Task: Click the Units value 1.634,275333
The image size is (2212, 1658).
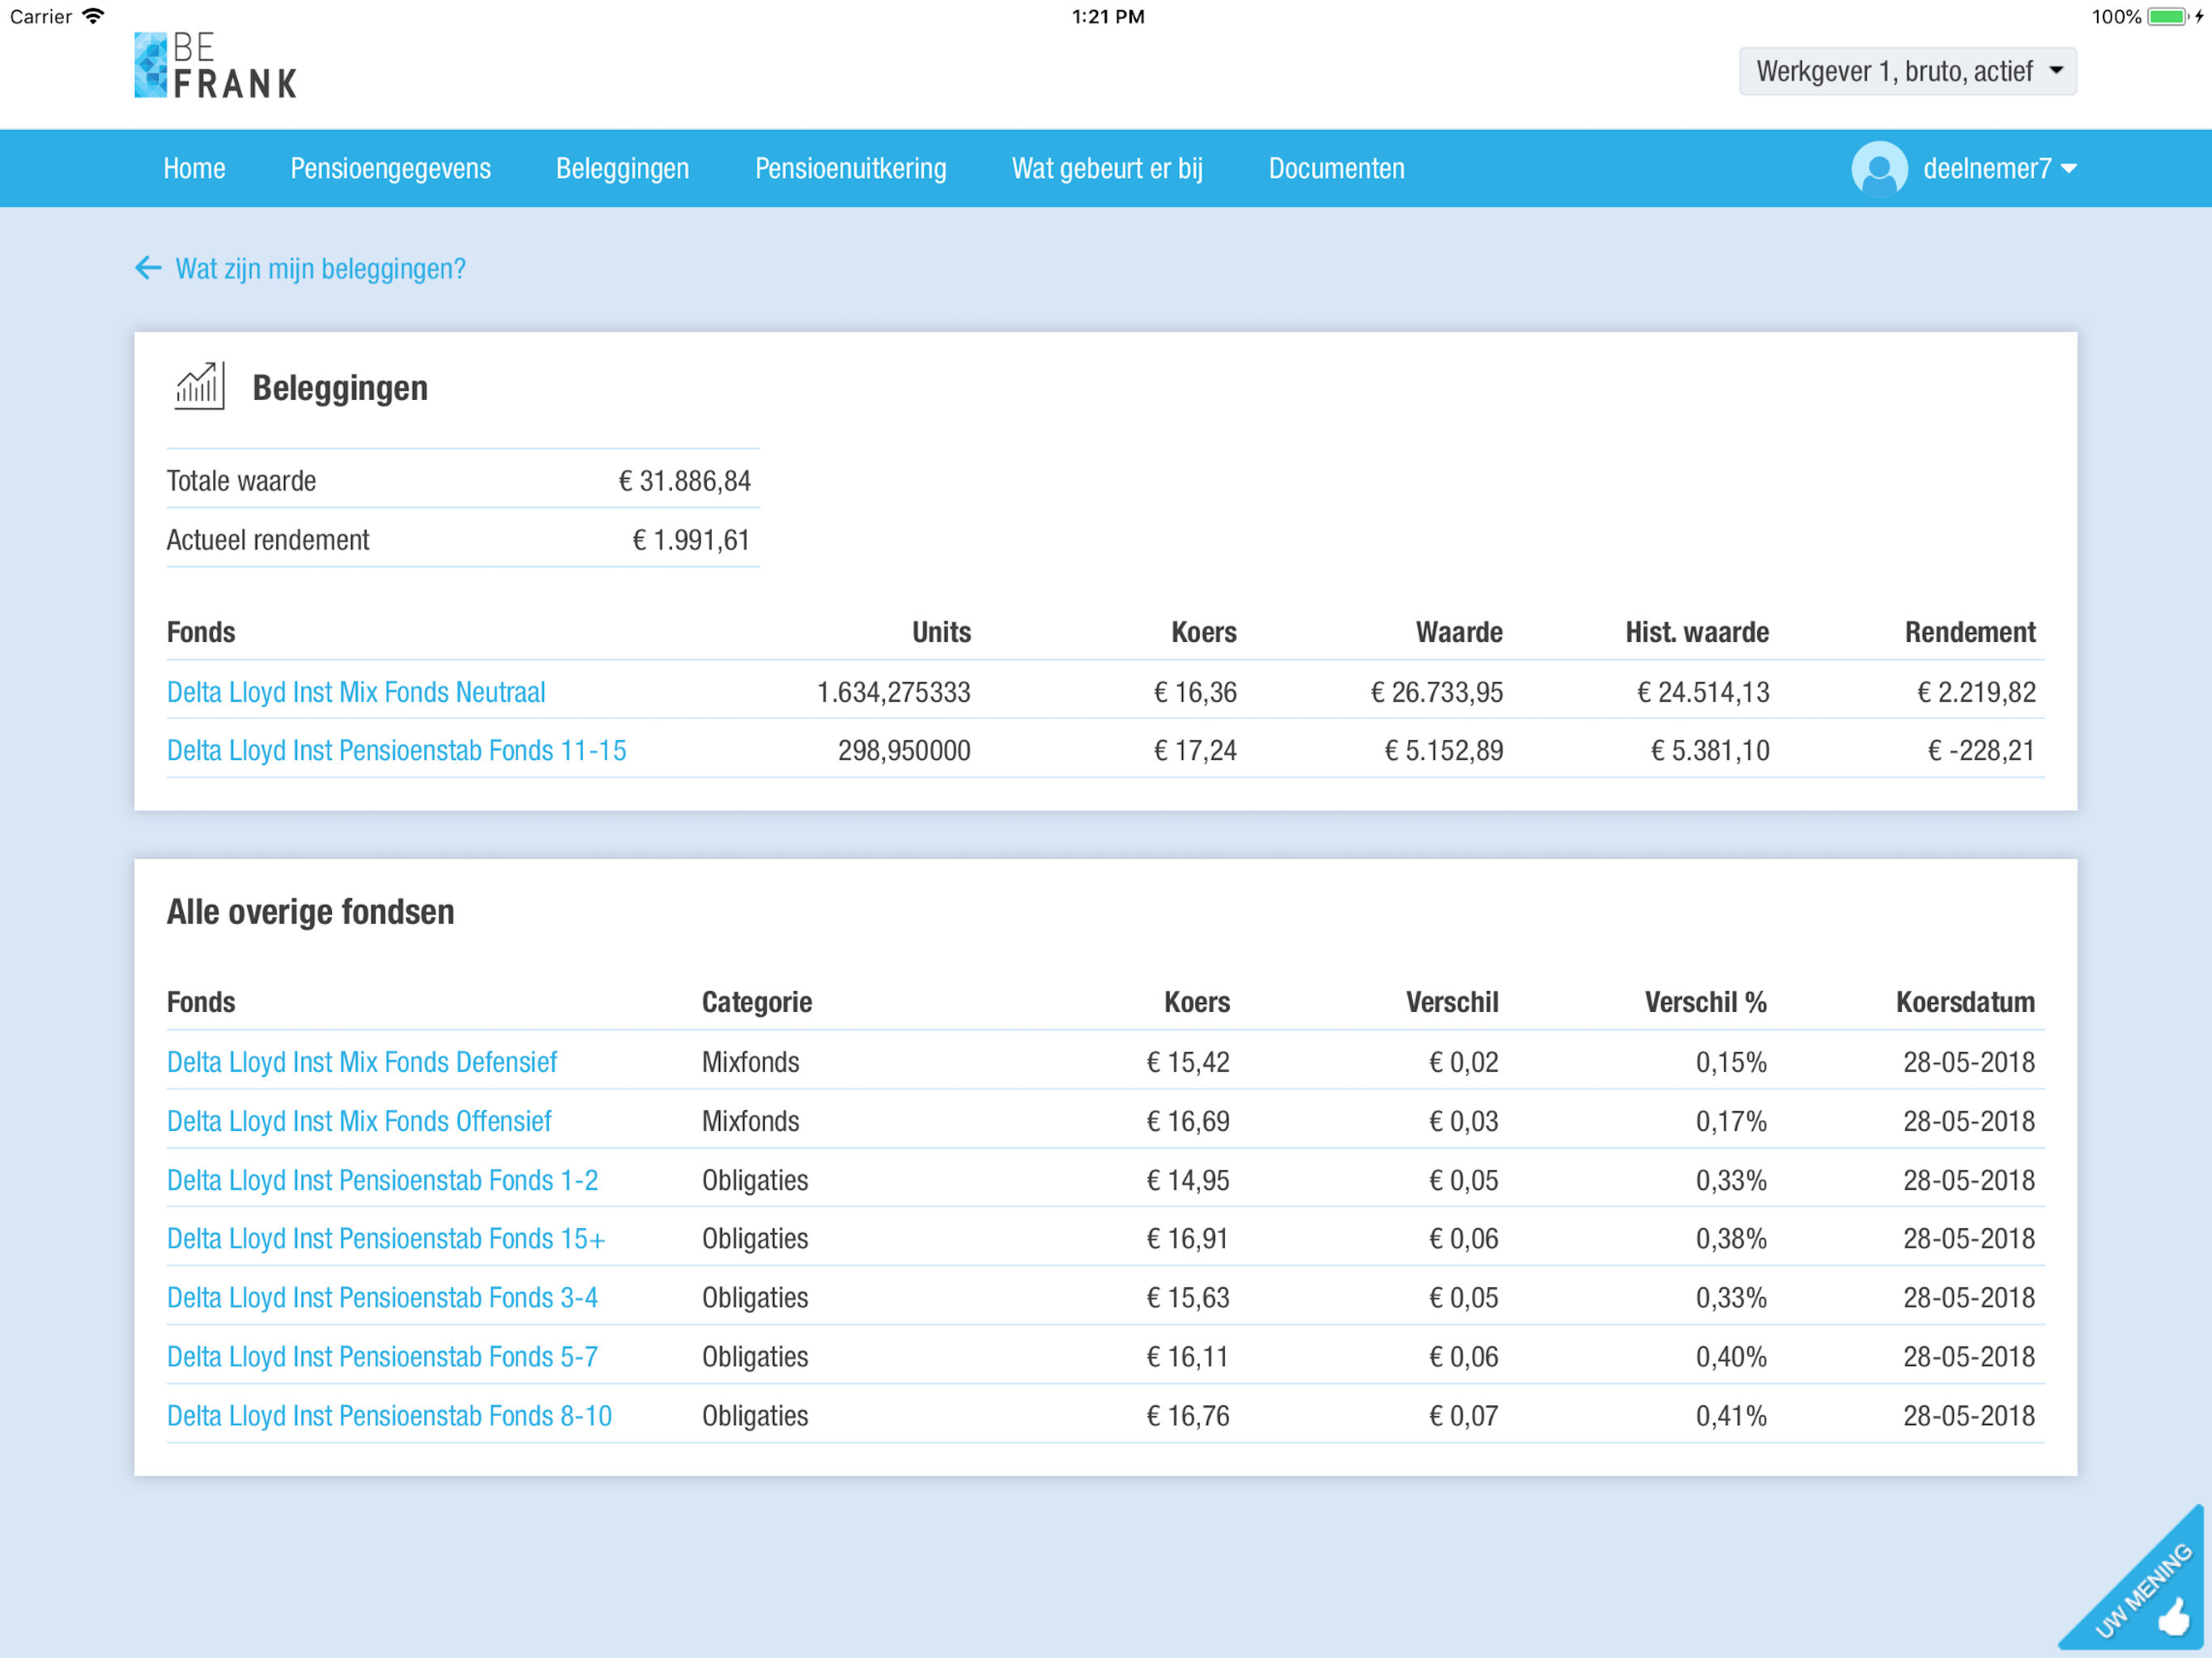Action: pos(893,692)
